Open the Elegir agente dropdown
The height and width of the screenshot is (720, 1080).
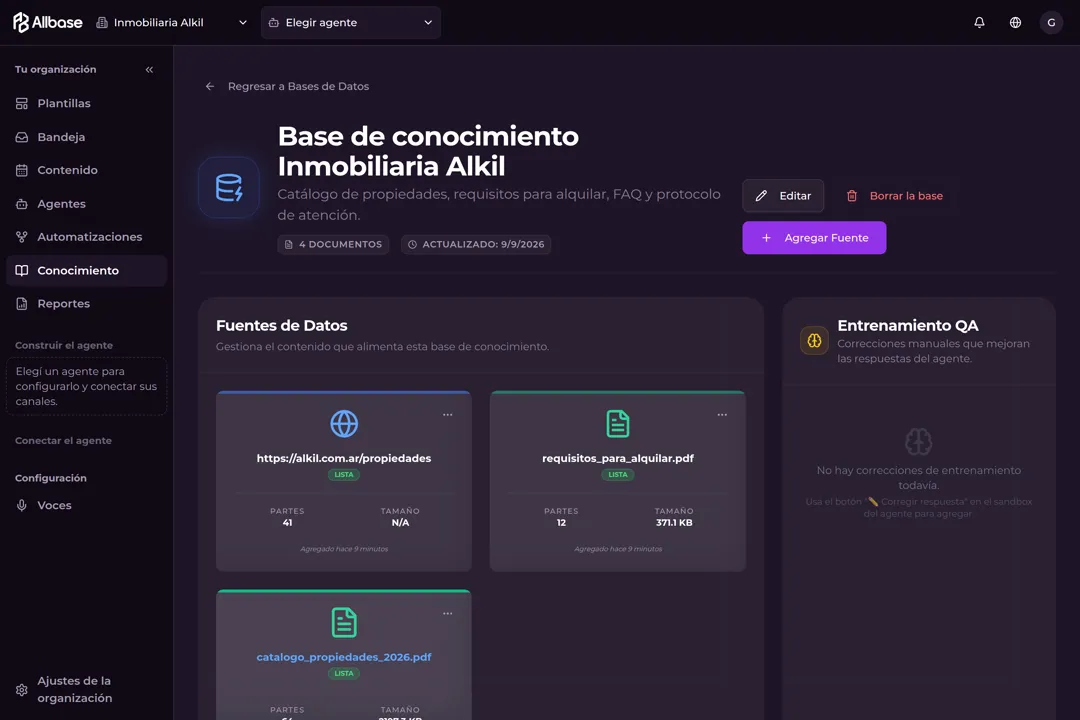click(351, 23)
